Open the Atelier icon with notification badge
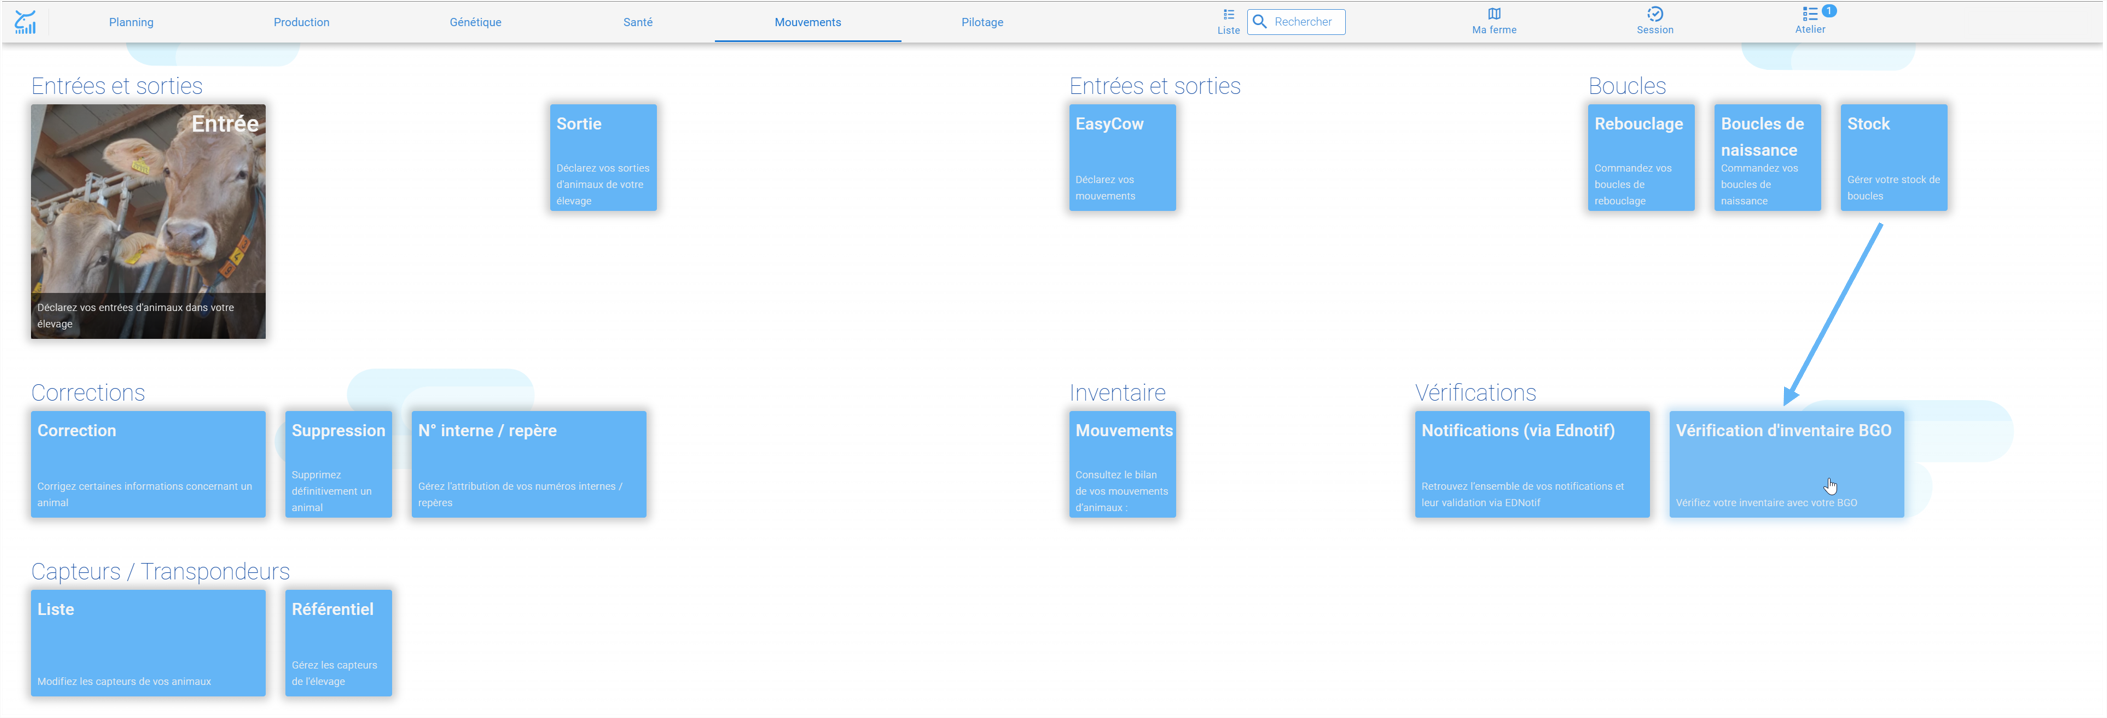Viewport: 2107px width, 718px height. (x=1811, y=20)
